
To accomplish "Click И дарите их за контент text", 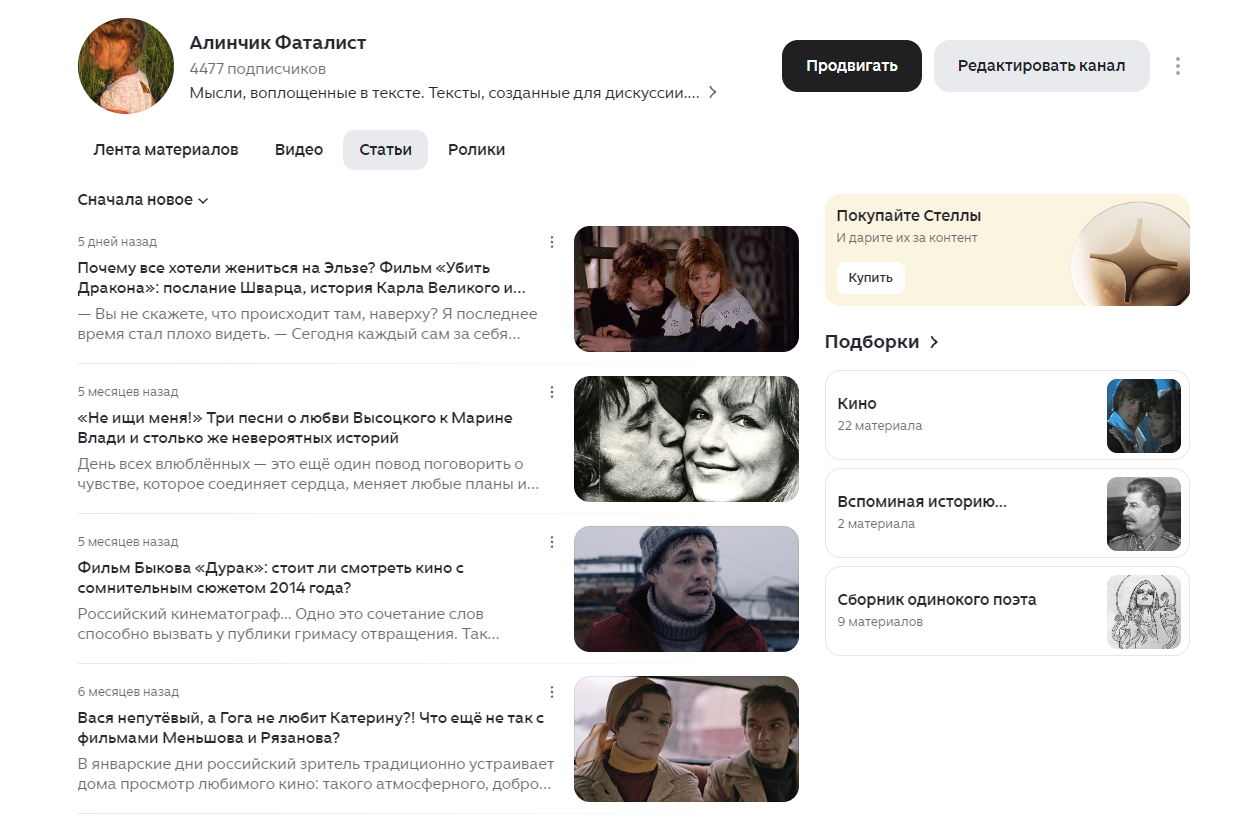I will (x=907, y=238).
